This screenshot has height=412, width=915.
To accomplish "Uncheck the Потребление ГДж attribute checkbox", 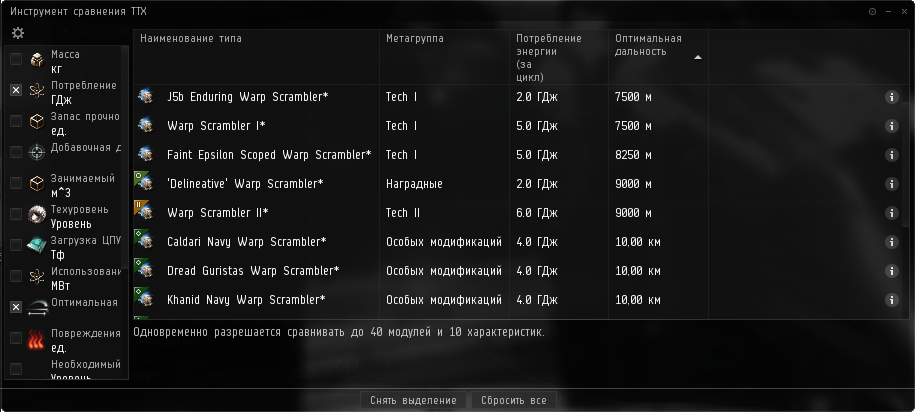I will click(16, 90).
